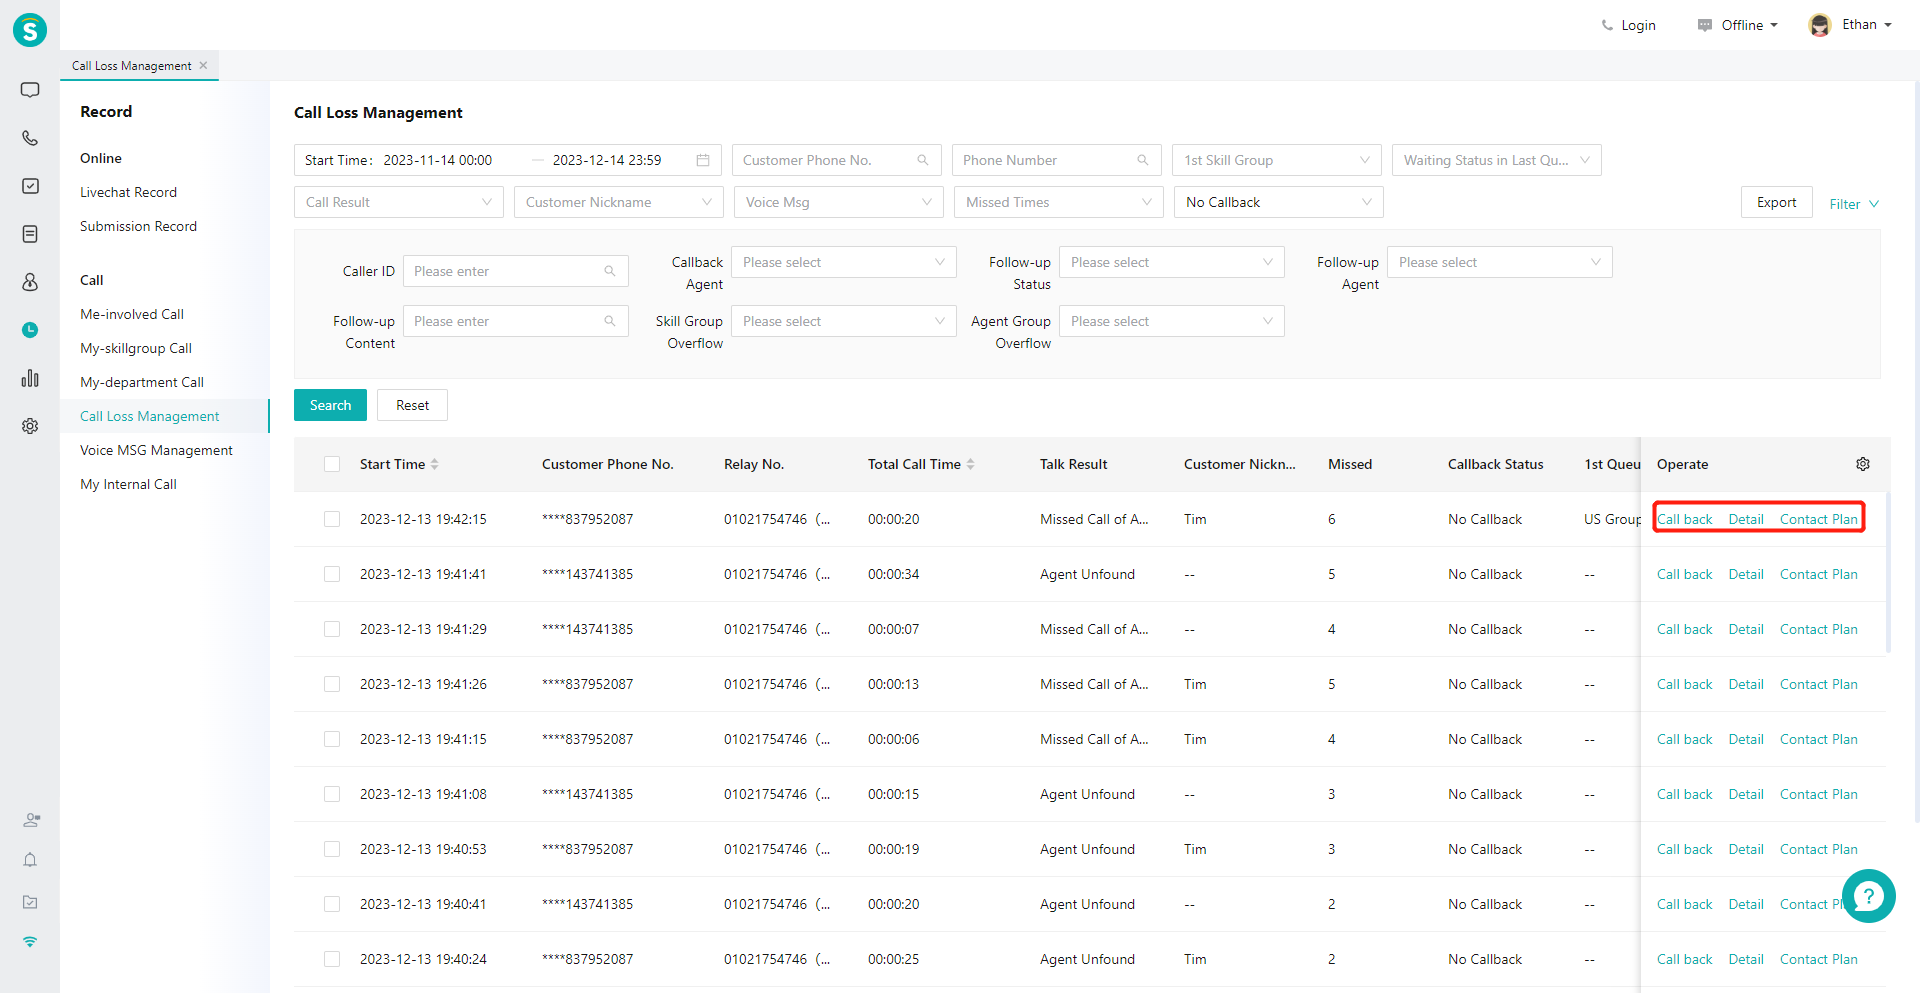The height and width of the screenshot is (993, 1920).
Task: Open the No Callback status dropdown
Action: (x=1279, y=202)
